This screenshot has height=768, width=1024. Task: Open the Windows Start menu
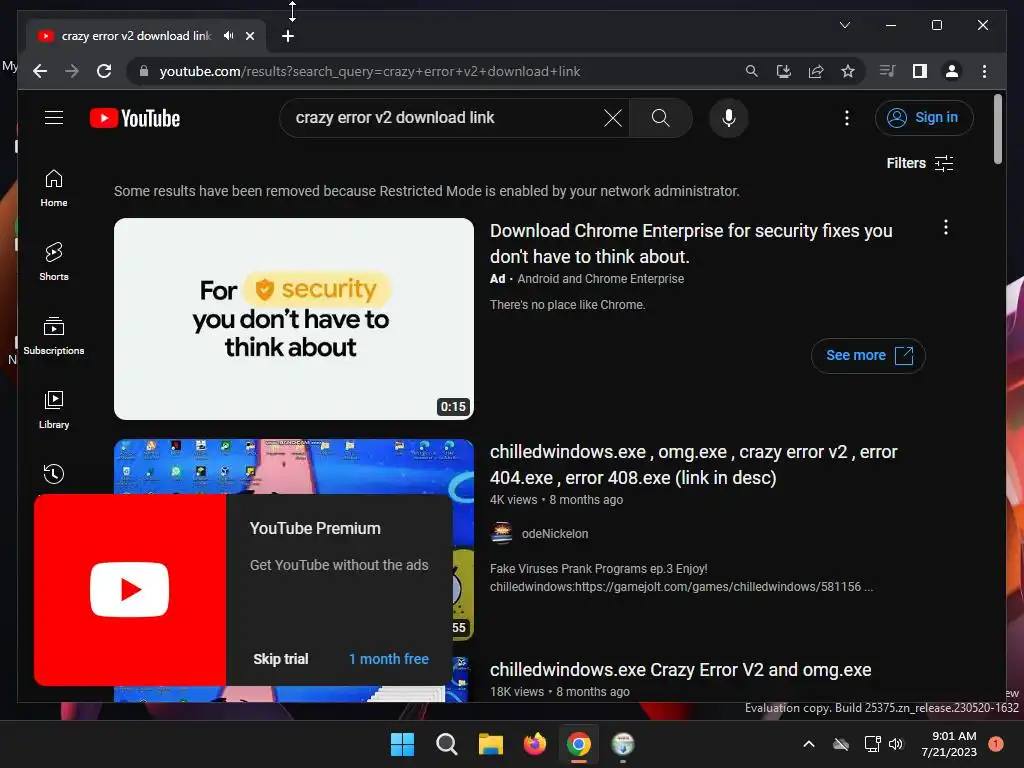[402, 744]
